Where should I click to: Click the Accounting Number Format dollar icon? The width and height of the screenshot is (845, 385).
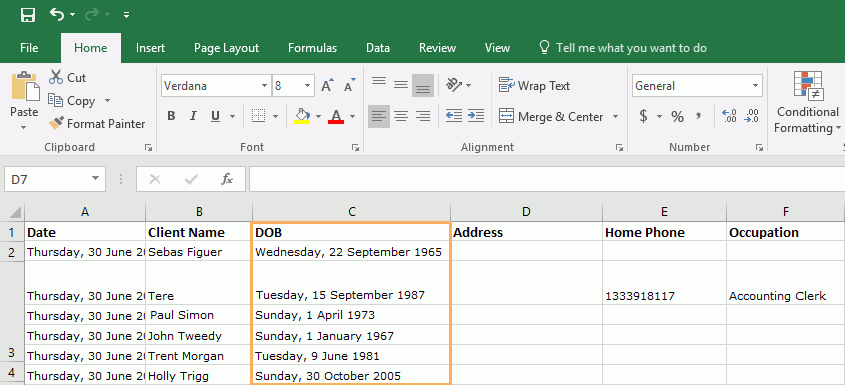[643, 116]
